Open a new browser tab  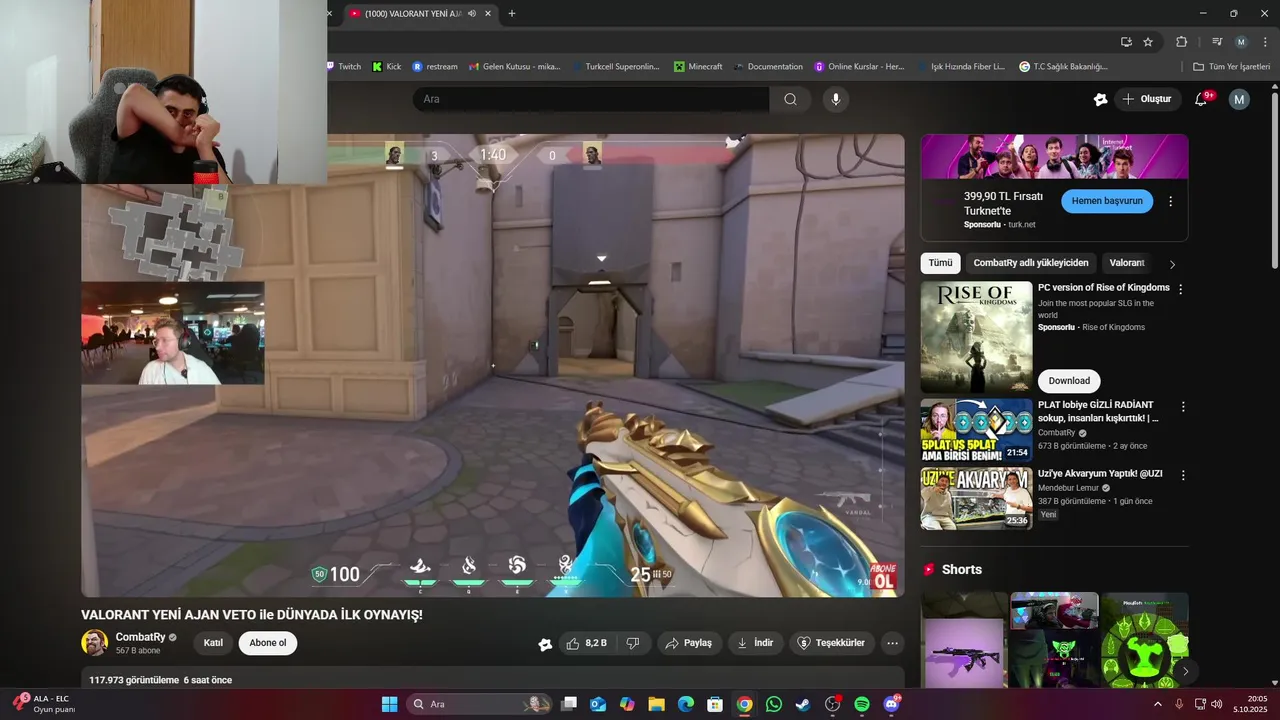click(x=512, y=13)
